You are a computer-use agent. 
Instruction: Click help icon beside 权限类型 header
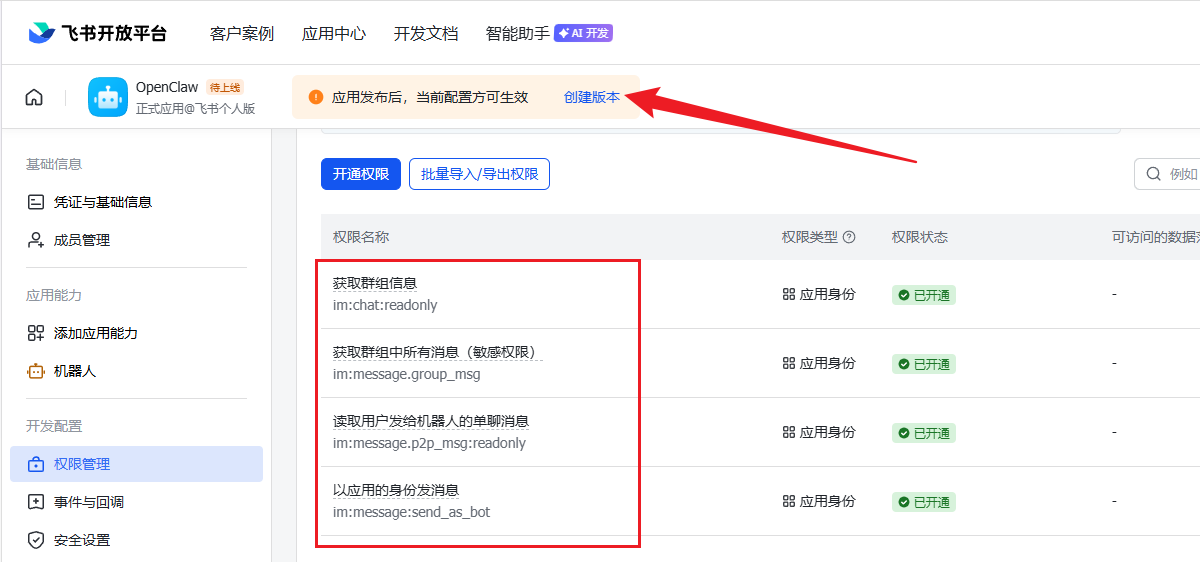[x=849, y=237]
